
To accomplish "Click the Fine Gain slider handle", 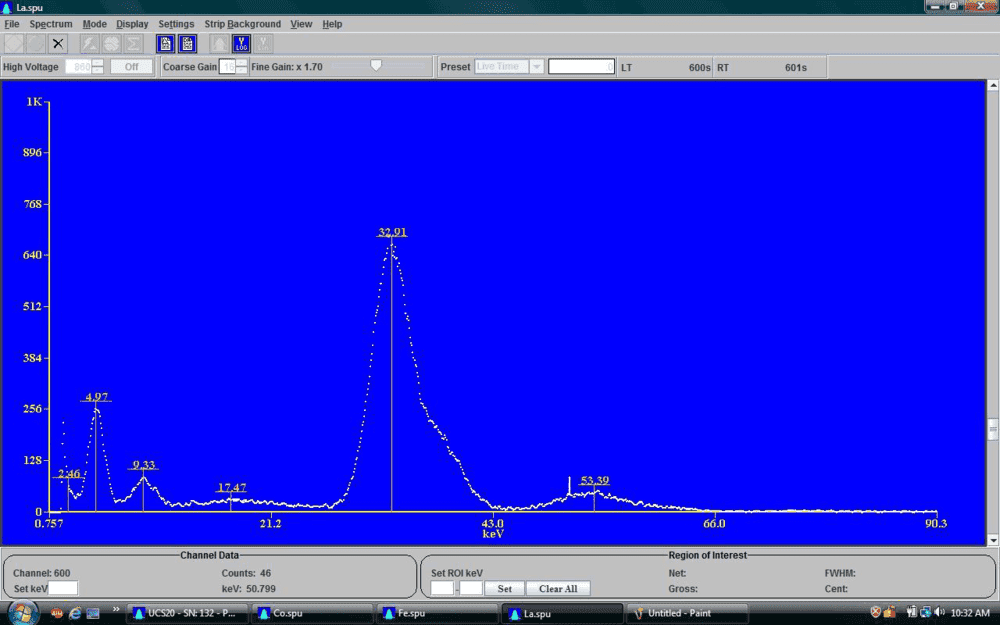I will click(376, 66).
